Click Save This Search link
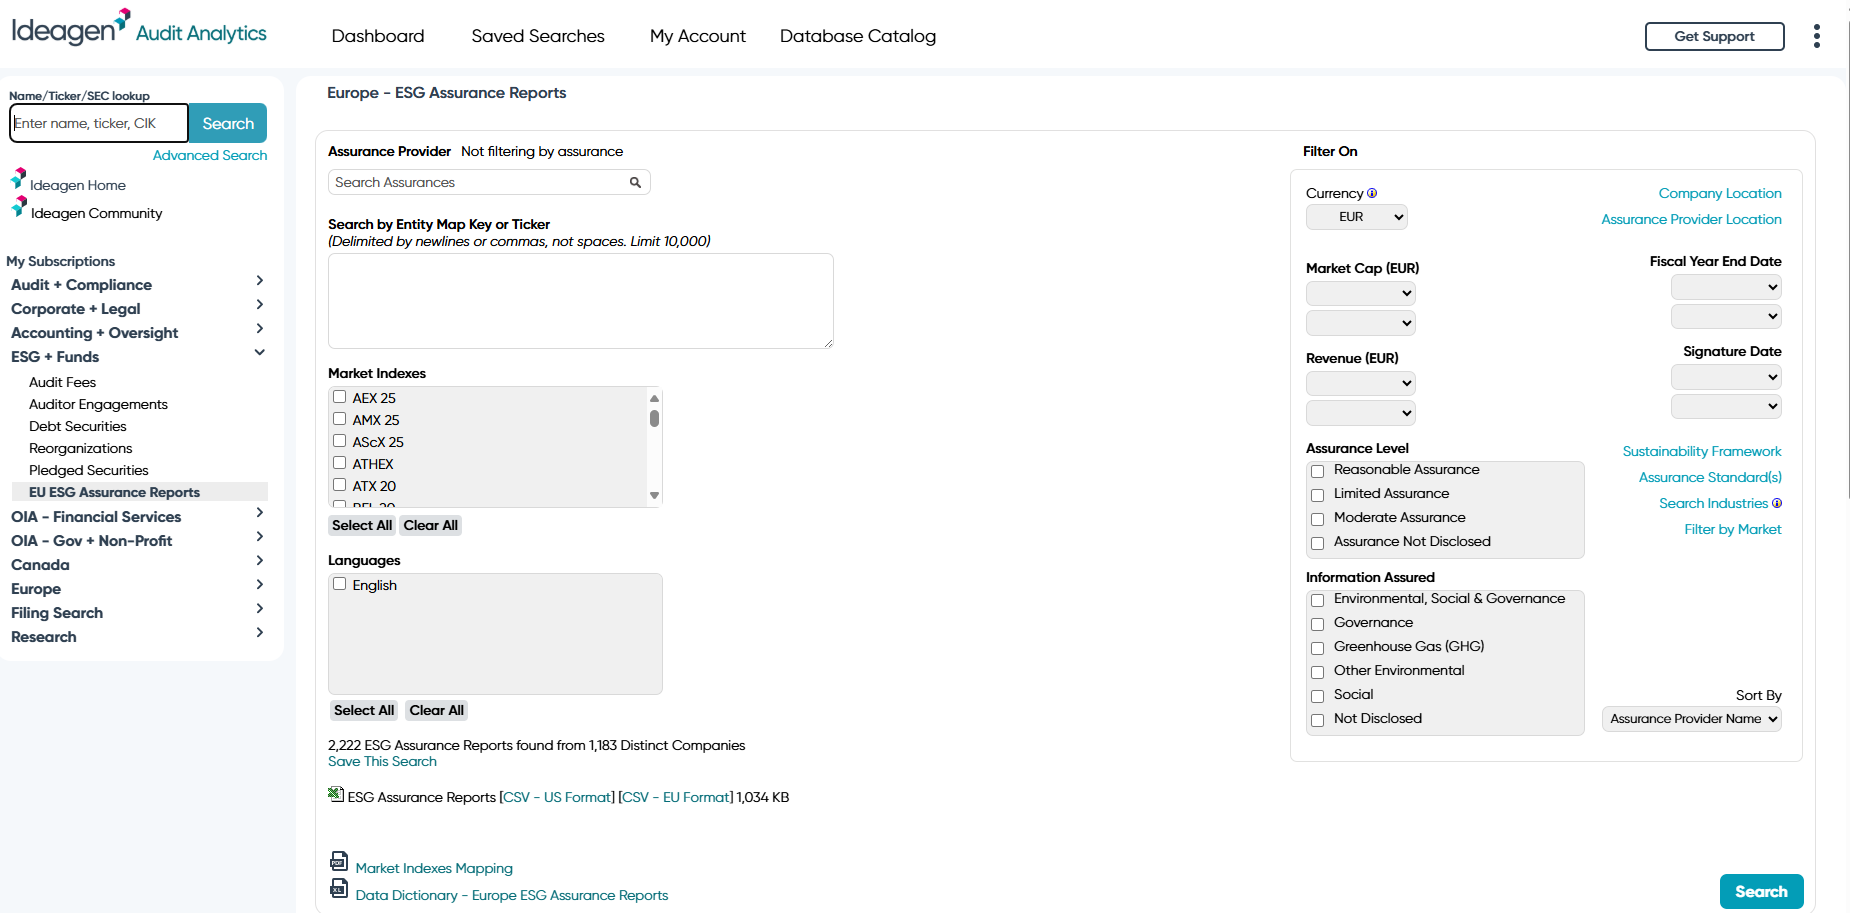This screenshot has width=1850, height=913. tap(382, 761)
